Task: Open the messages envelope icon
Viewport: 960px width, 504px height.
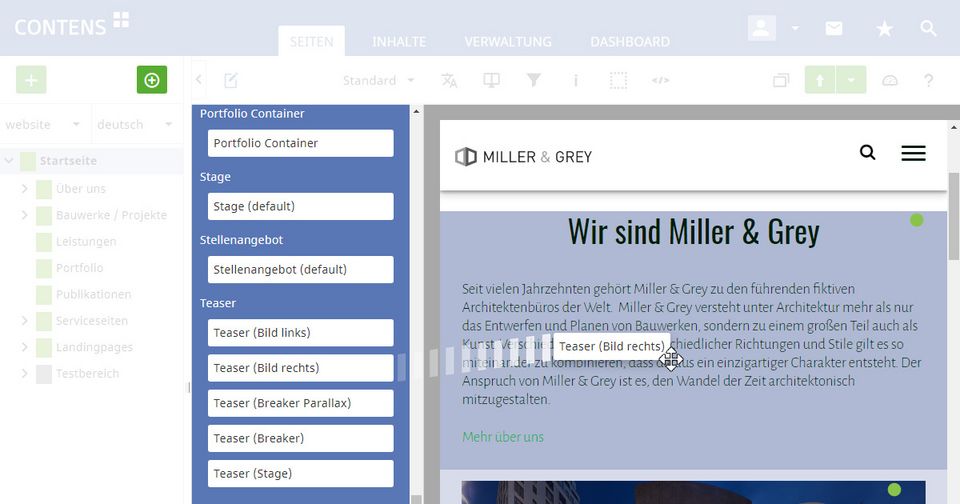Action: pos(833,29)
